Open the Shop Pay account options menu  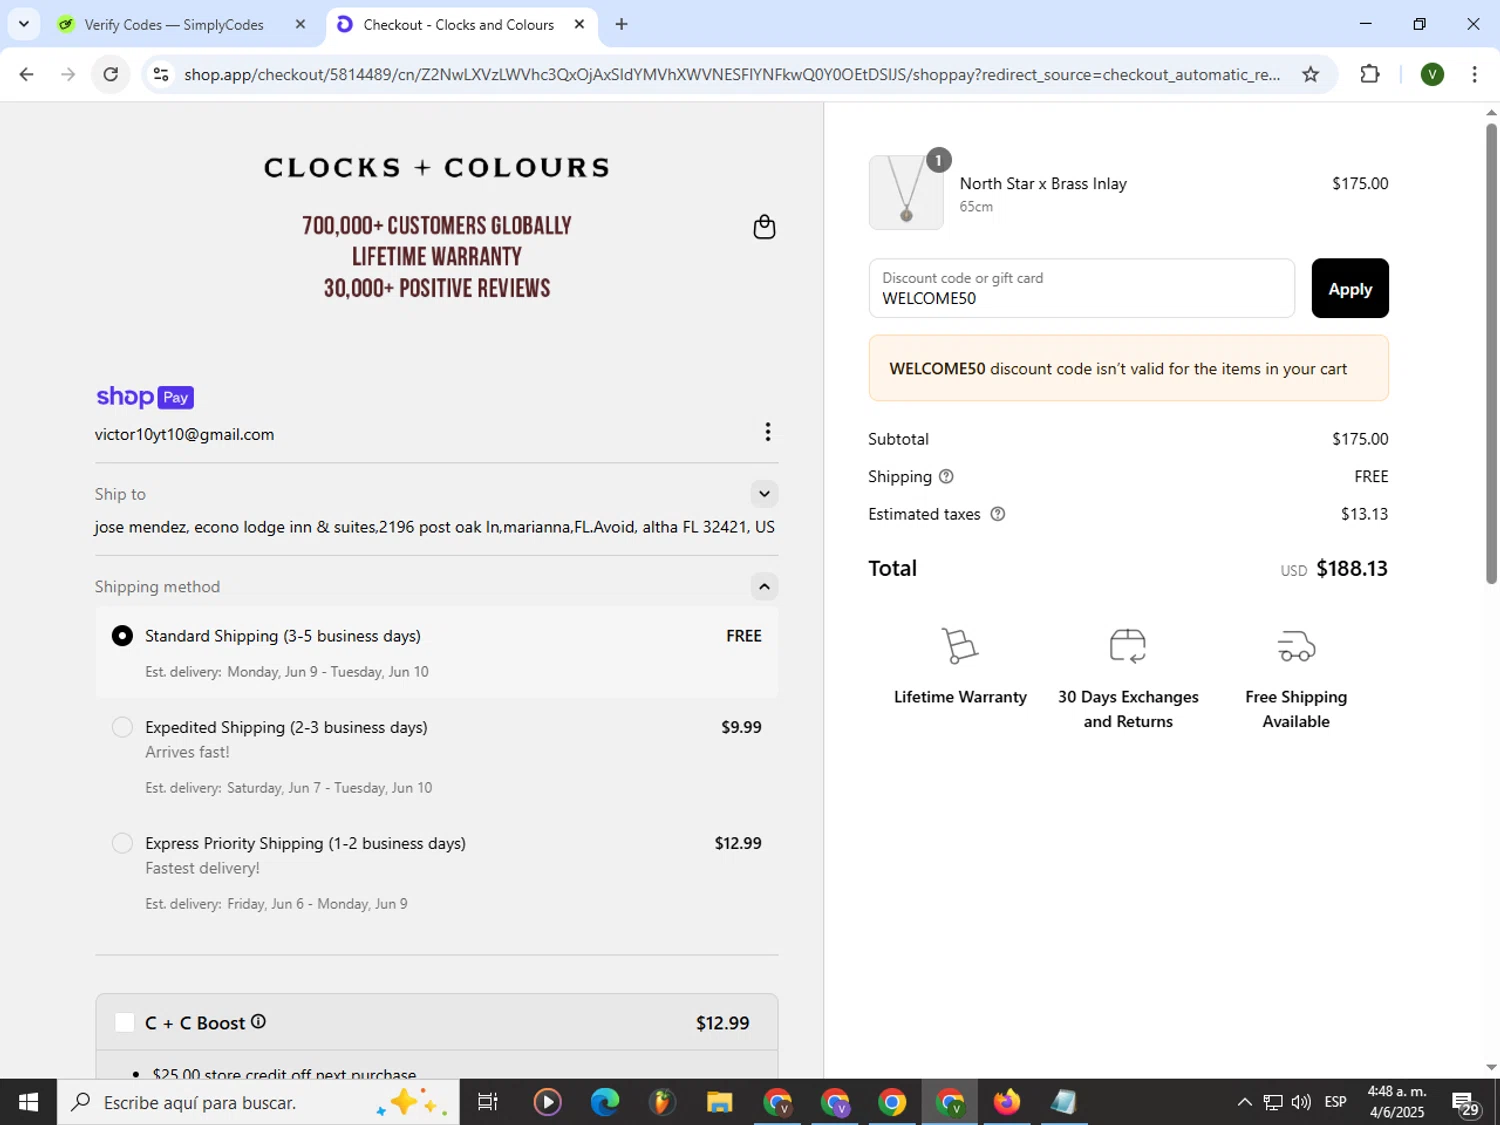pyautogui.click(x=767, y=432)
